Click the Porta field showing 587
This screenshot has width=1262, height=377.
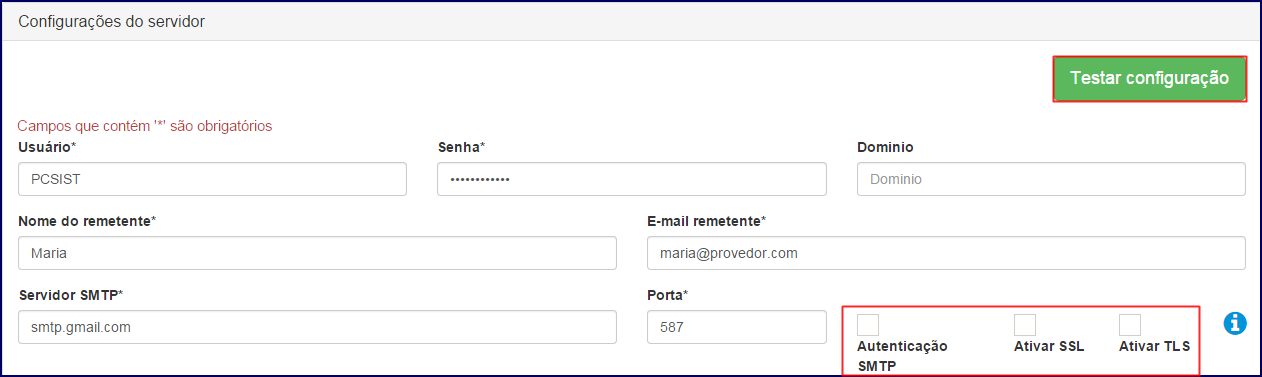click(x=737, y=327)
